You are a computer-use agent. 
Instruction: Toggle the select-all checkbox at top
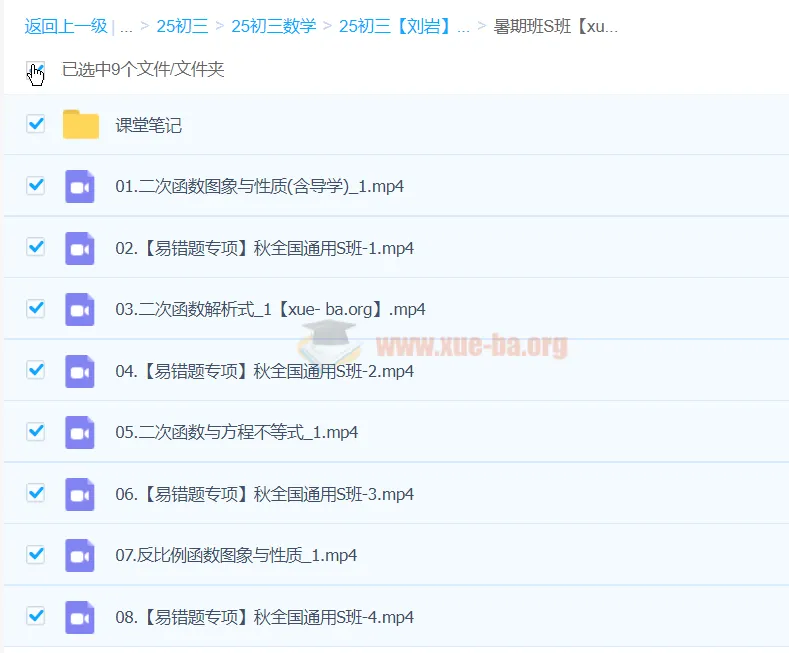pos(36,71)
